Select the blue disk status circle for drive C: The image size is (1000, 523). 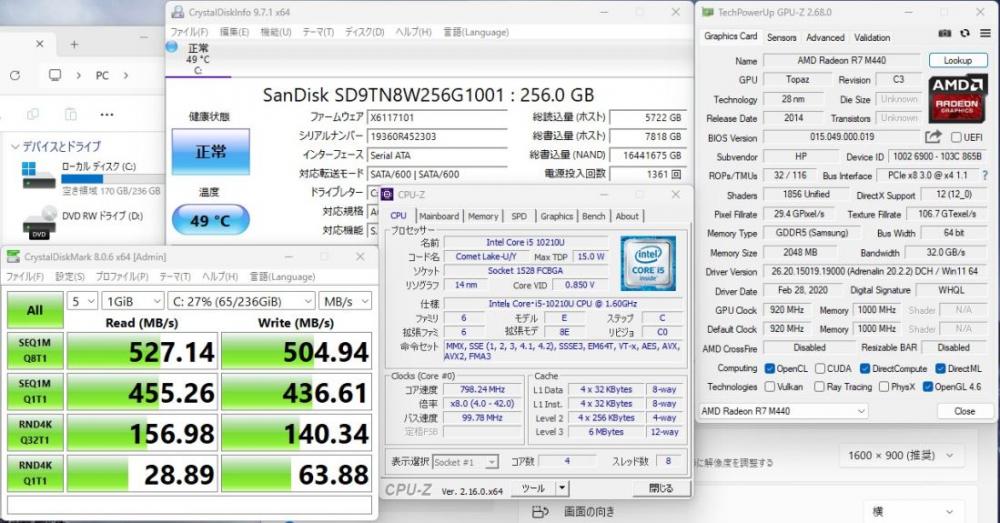(172, 47)
